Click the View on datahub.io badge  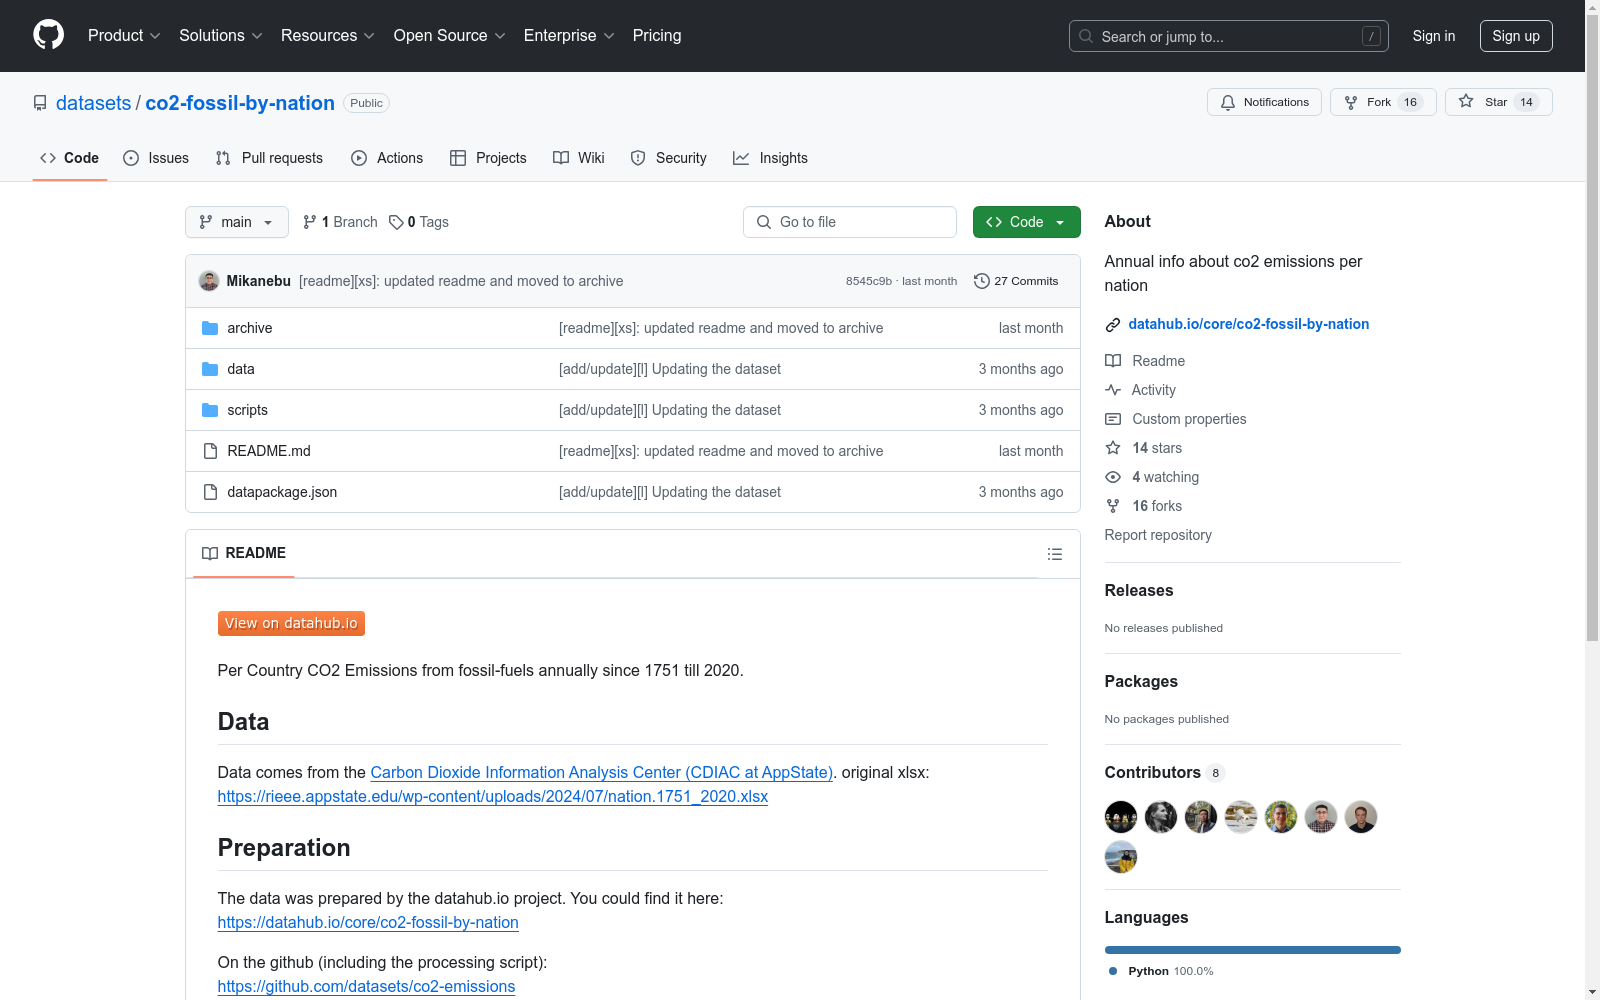click(x=291, y=623)
